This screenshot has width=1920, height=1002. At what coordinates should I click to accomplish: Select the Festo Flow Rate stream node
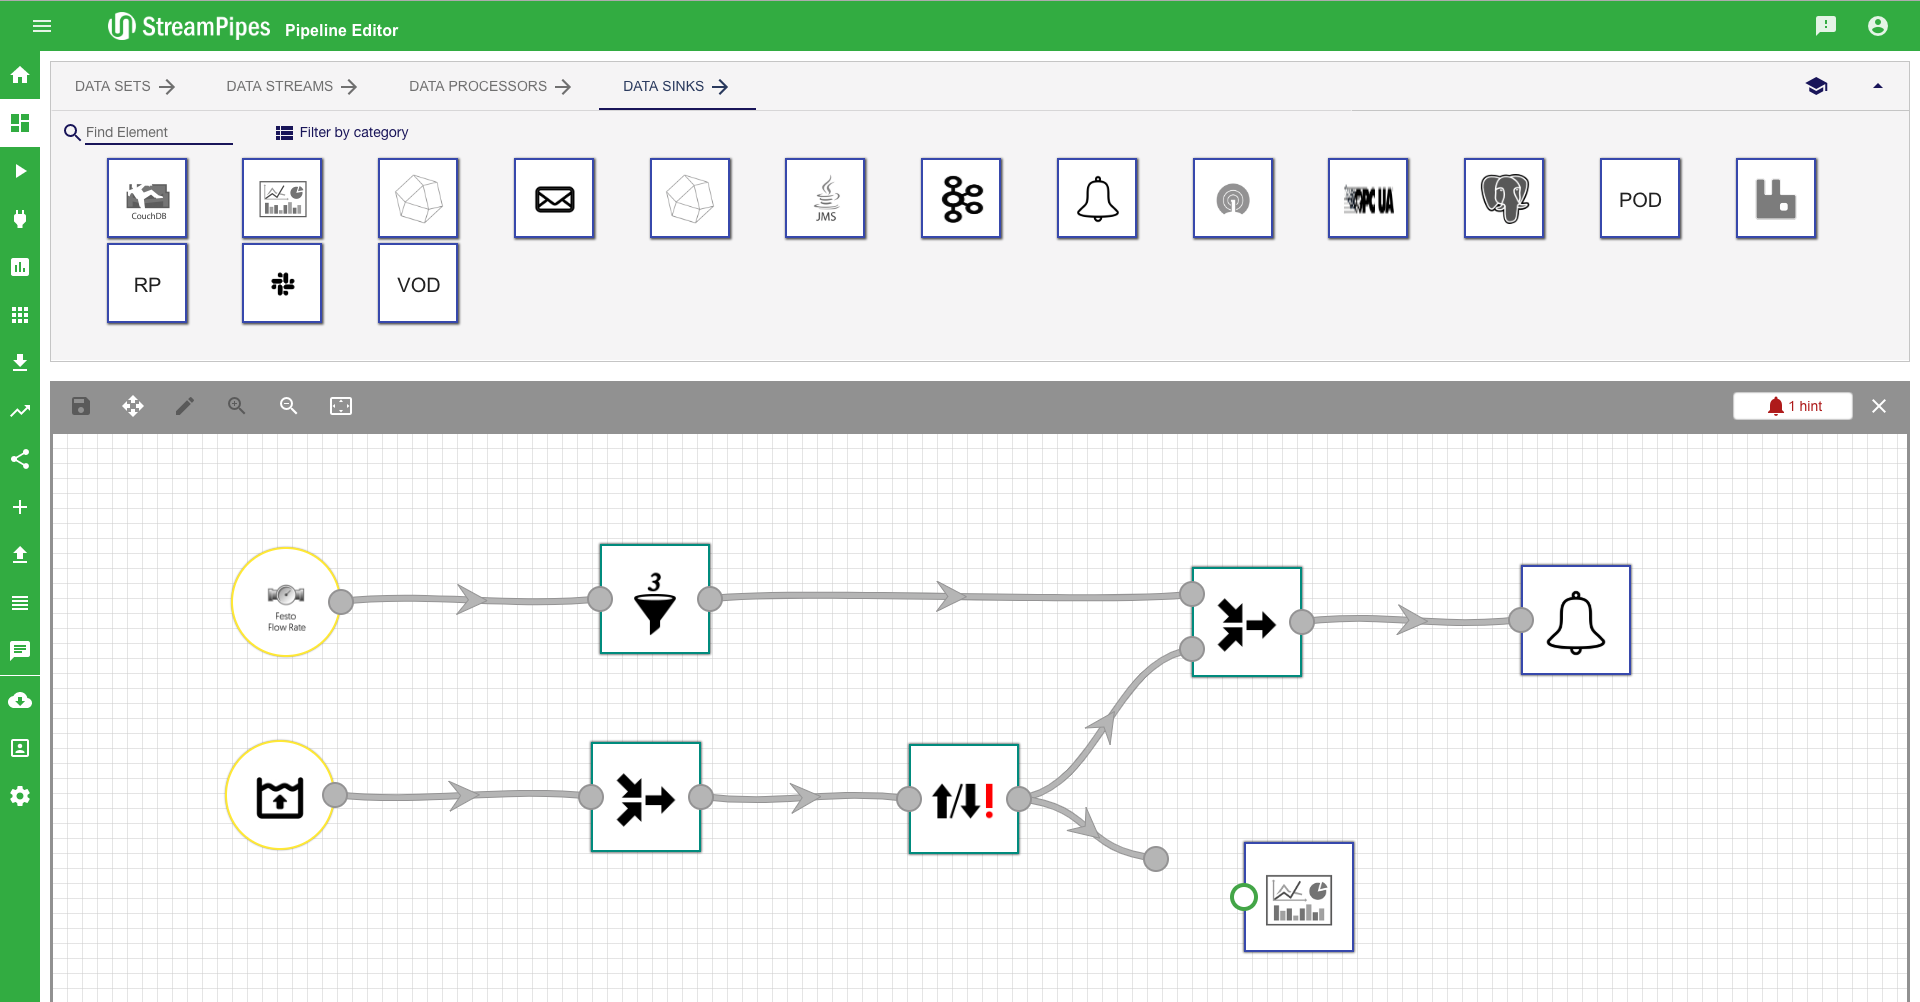pos(286,602)
